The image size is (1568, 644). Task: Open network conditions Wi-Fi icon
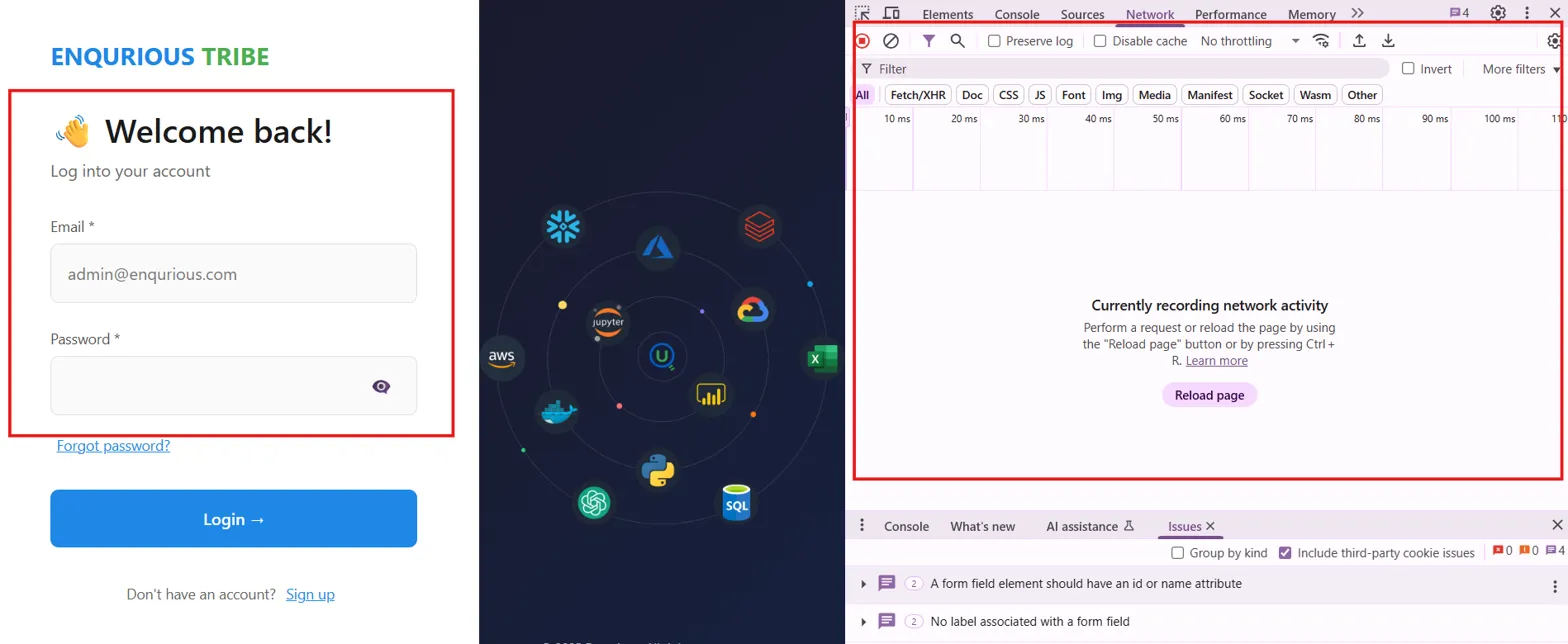(x=1321, y=41)
